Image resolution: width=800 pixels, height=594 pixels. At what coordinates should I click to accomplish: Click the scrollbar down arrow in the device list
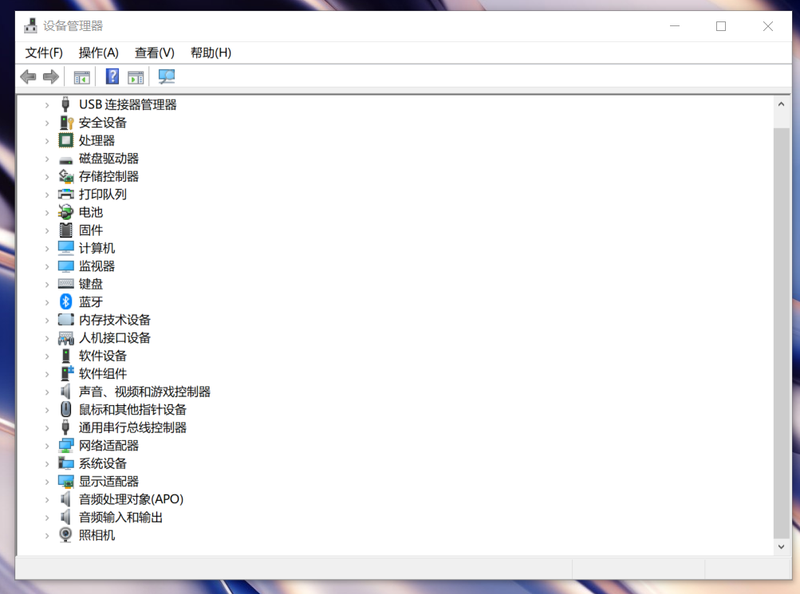[x=782, y=547]
